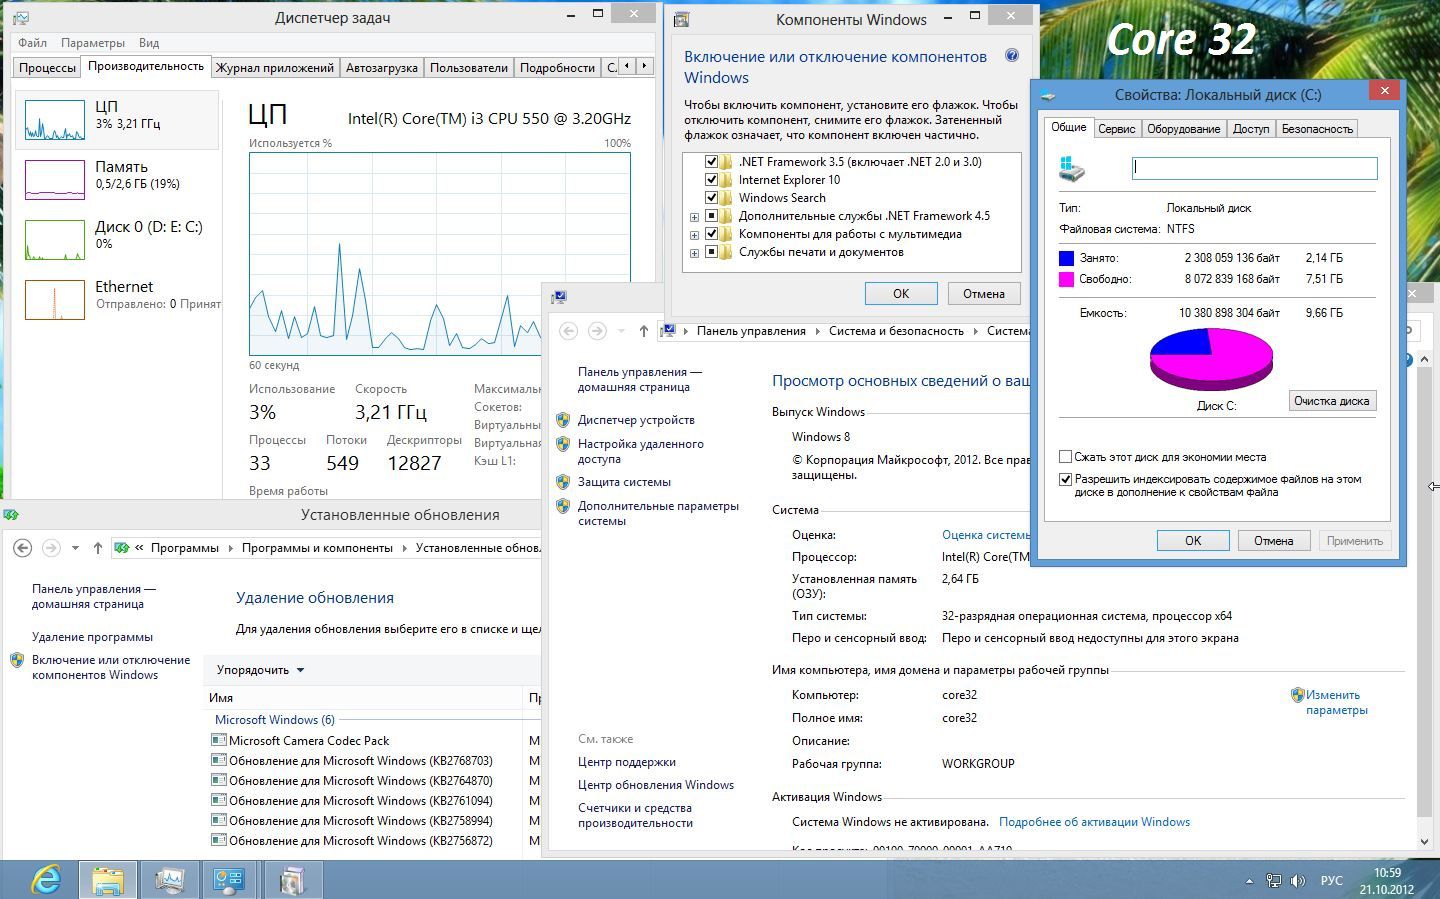Viewport: 1440px width, 899px height.
Task: Click the help icon in Windows Features dialog
Action: [x=1011, y=56]
